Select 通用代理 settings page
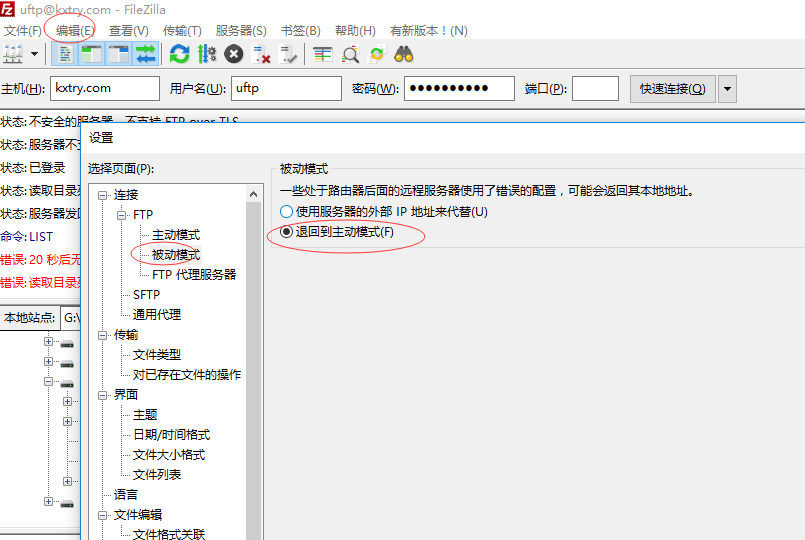Screen dimensions: 805x540 157,315
